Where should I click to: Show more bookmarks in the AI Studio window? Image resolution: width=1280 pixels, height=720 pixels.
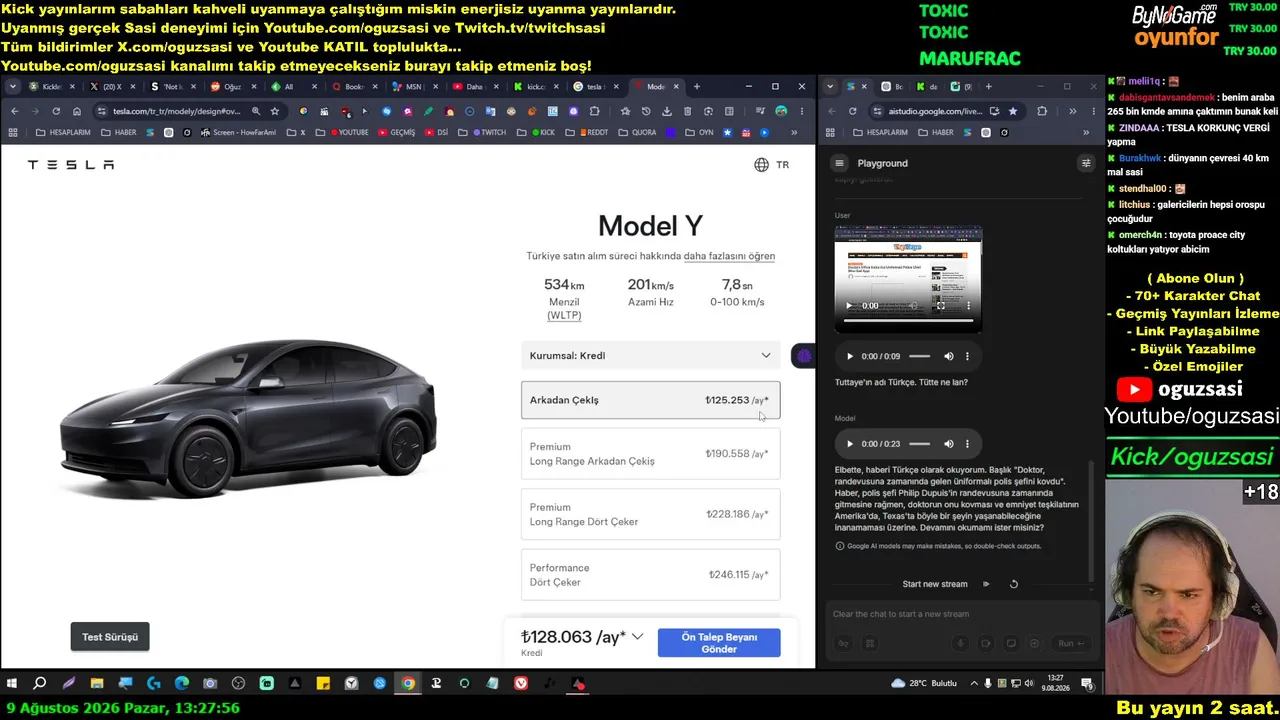(x=1085, y=133)
